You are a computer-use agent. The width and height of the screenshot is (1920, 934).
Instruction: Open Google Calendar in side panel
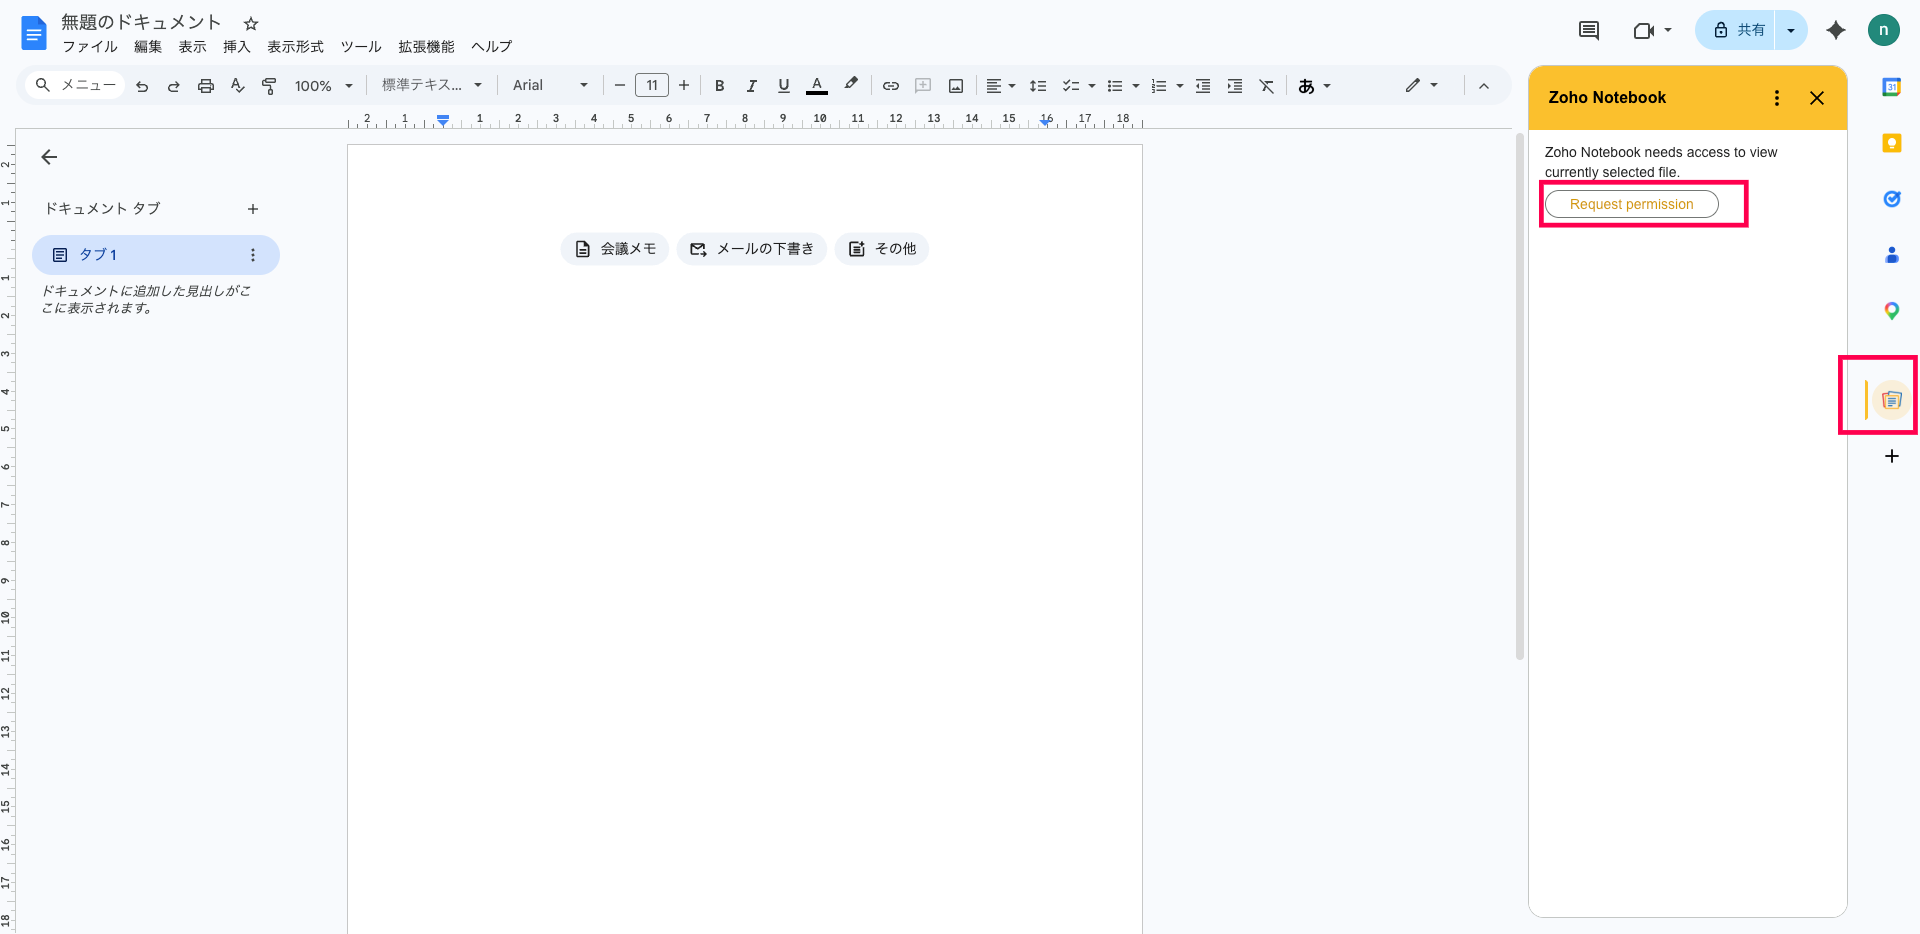coord(1891,87)
